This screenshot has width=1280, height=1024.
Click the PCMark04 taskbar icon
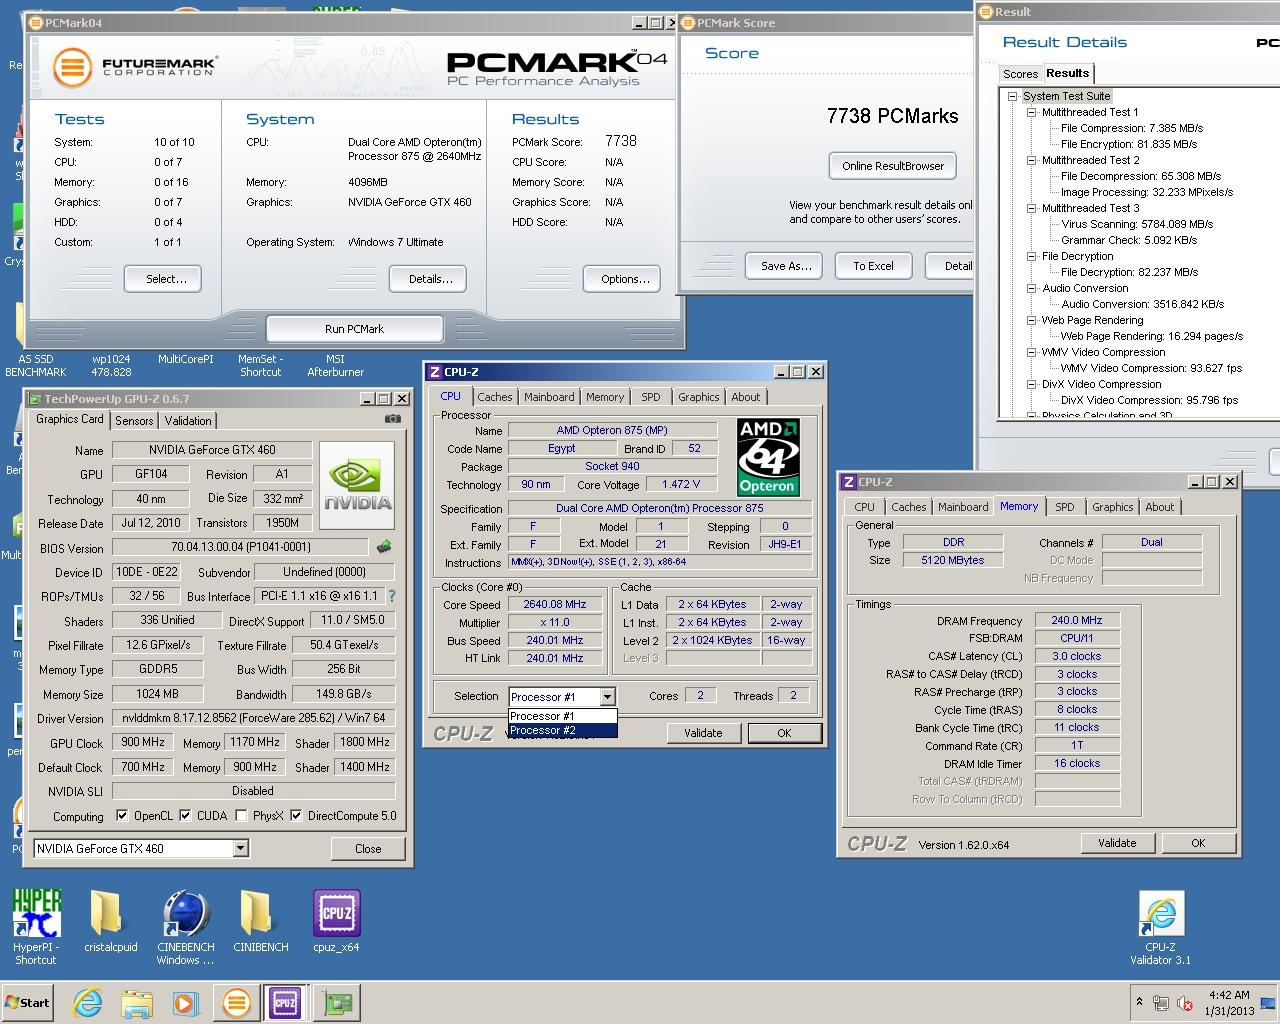pos(237,1002)
